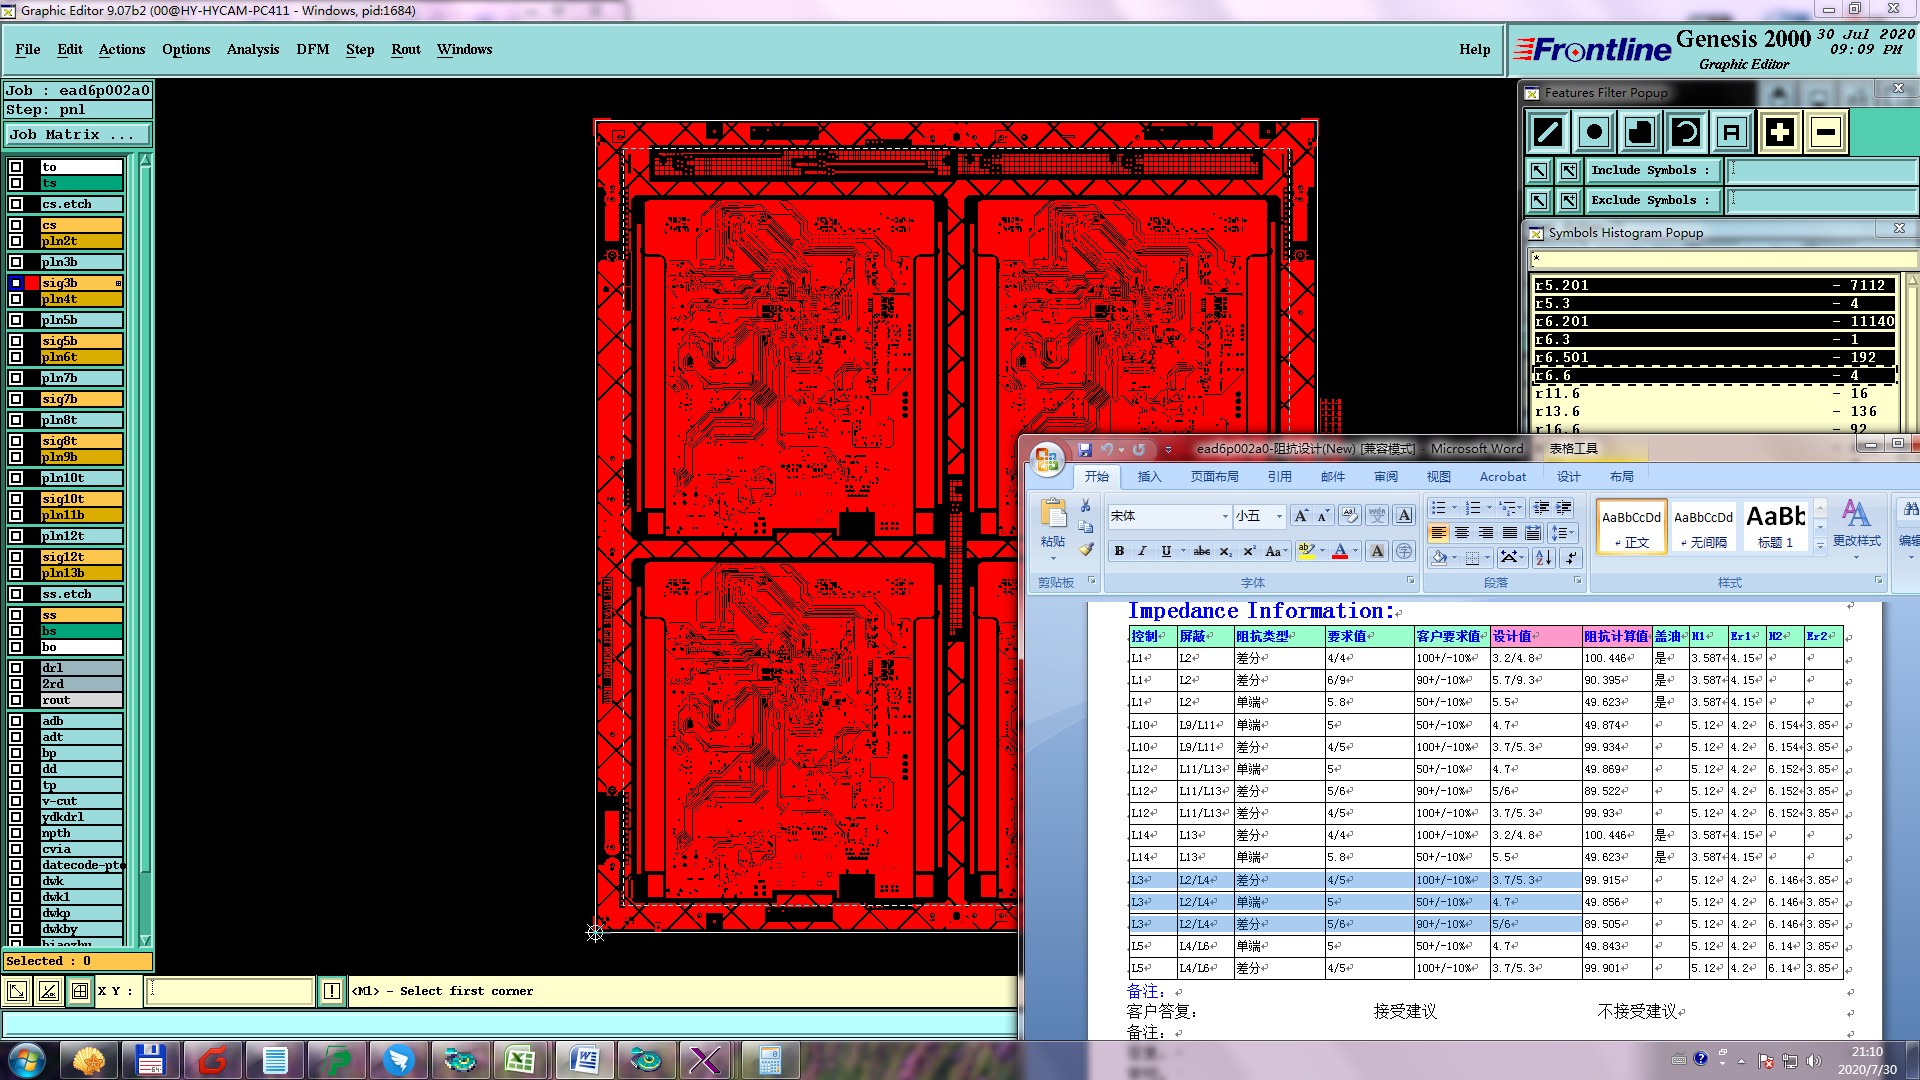Click the negative polarity minus icon
Image resolution: width=1920 pixels, height=1080 pixels.
pyautogui.click(x=1826, y=132)
